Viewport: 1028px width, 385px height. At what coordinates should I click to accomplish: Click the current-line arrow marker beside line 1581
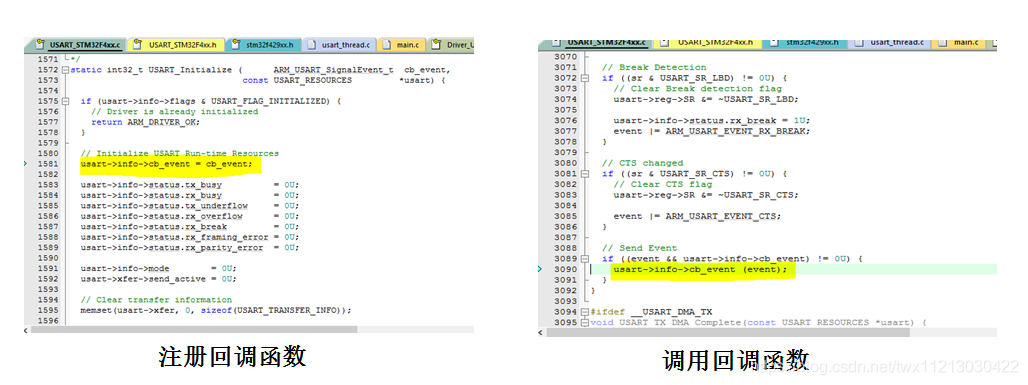pos(26,163)
